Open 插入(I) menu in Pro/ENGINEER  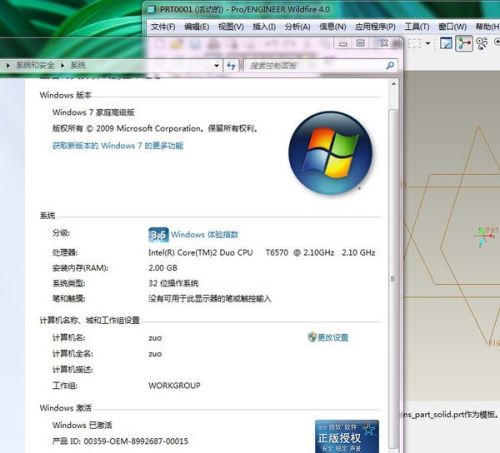[264, 27]
